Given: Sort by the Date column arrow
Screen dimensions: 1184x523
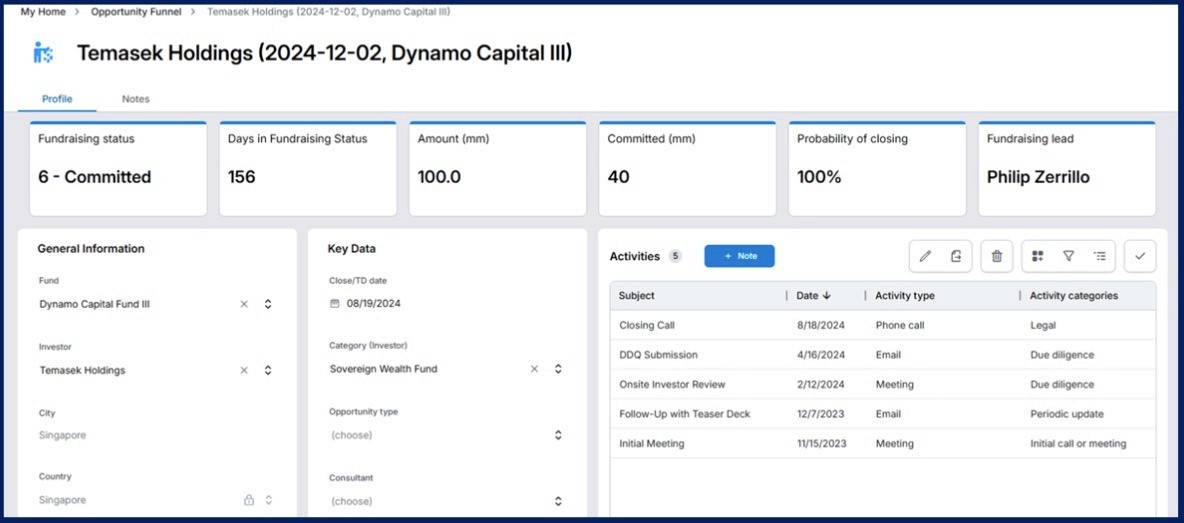Looking at the screenshot, I should tap(827, 296).
